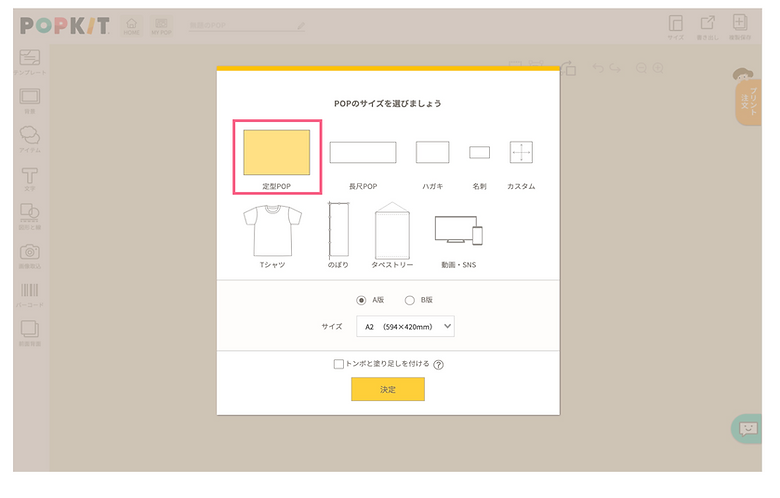
Task: Open the バーコード (barcode) tool
Action: (30, 295)
